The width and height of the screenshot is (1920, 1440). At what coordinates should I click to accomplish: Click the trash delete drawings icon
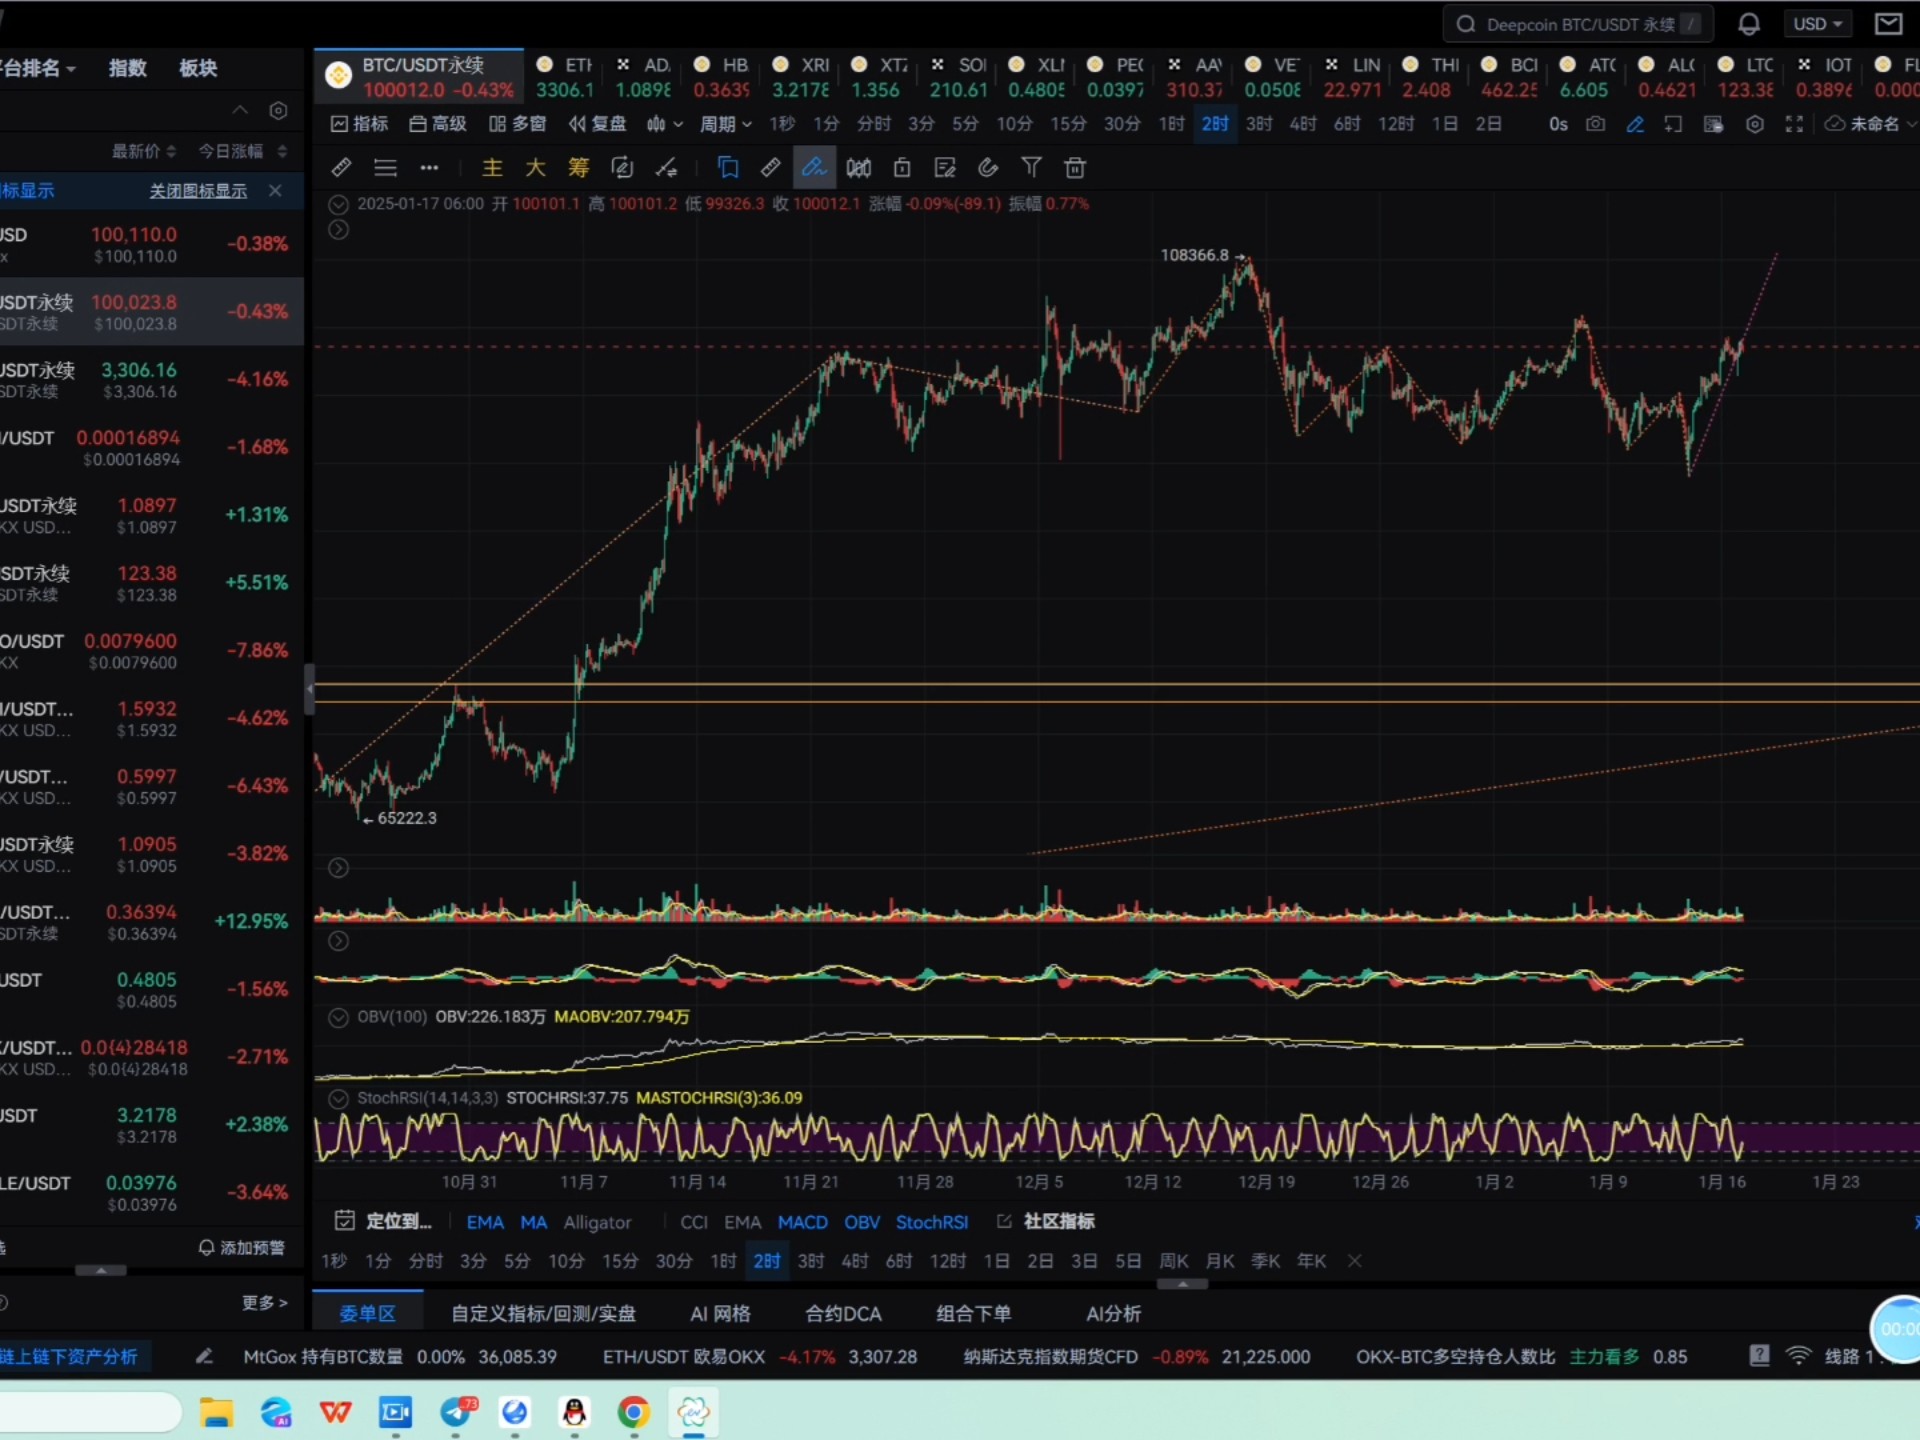pyautogui.click(x=1075, y=168)
